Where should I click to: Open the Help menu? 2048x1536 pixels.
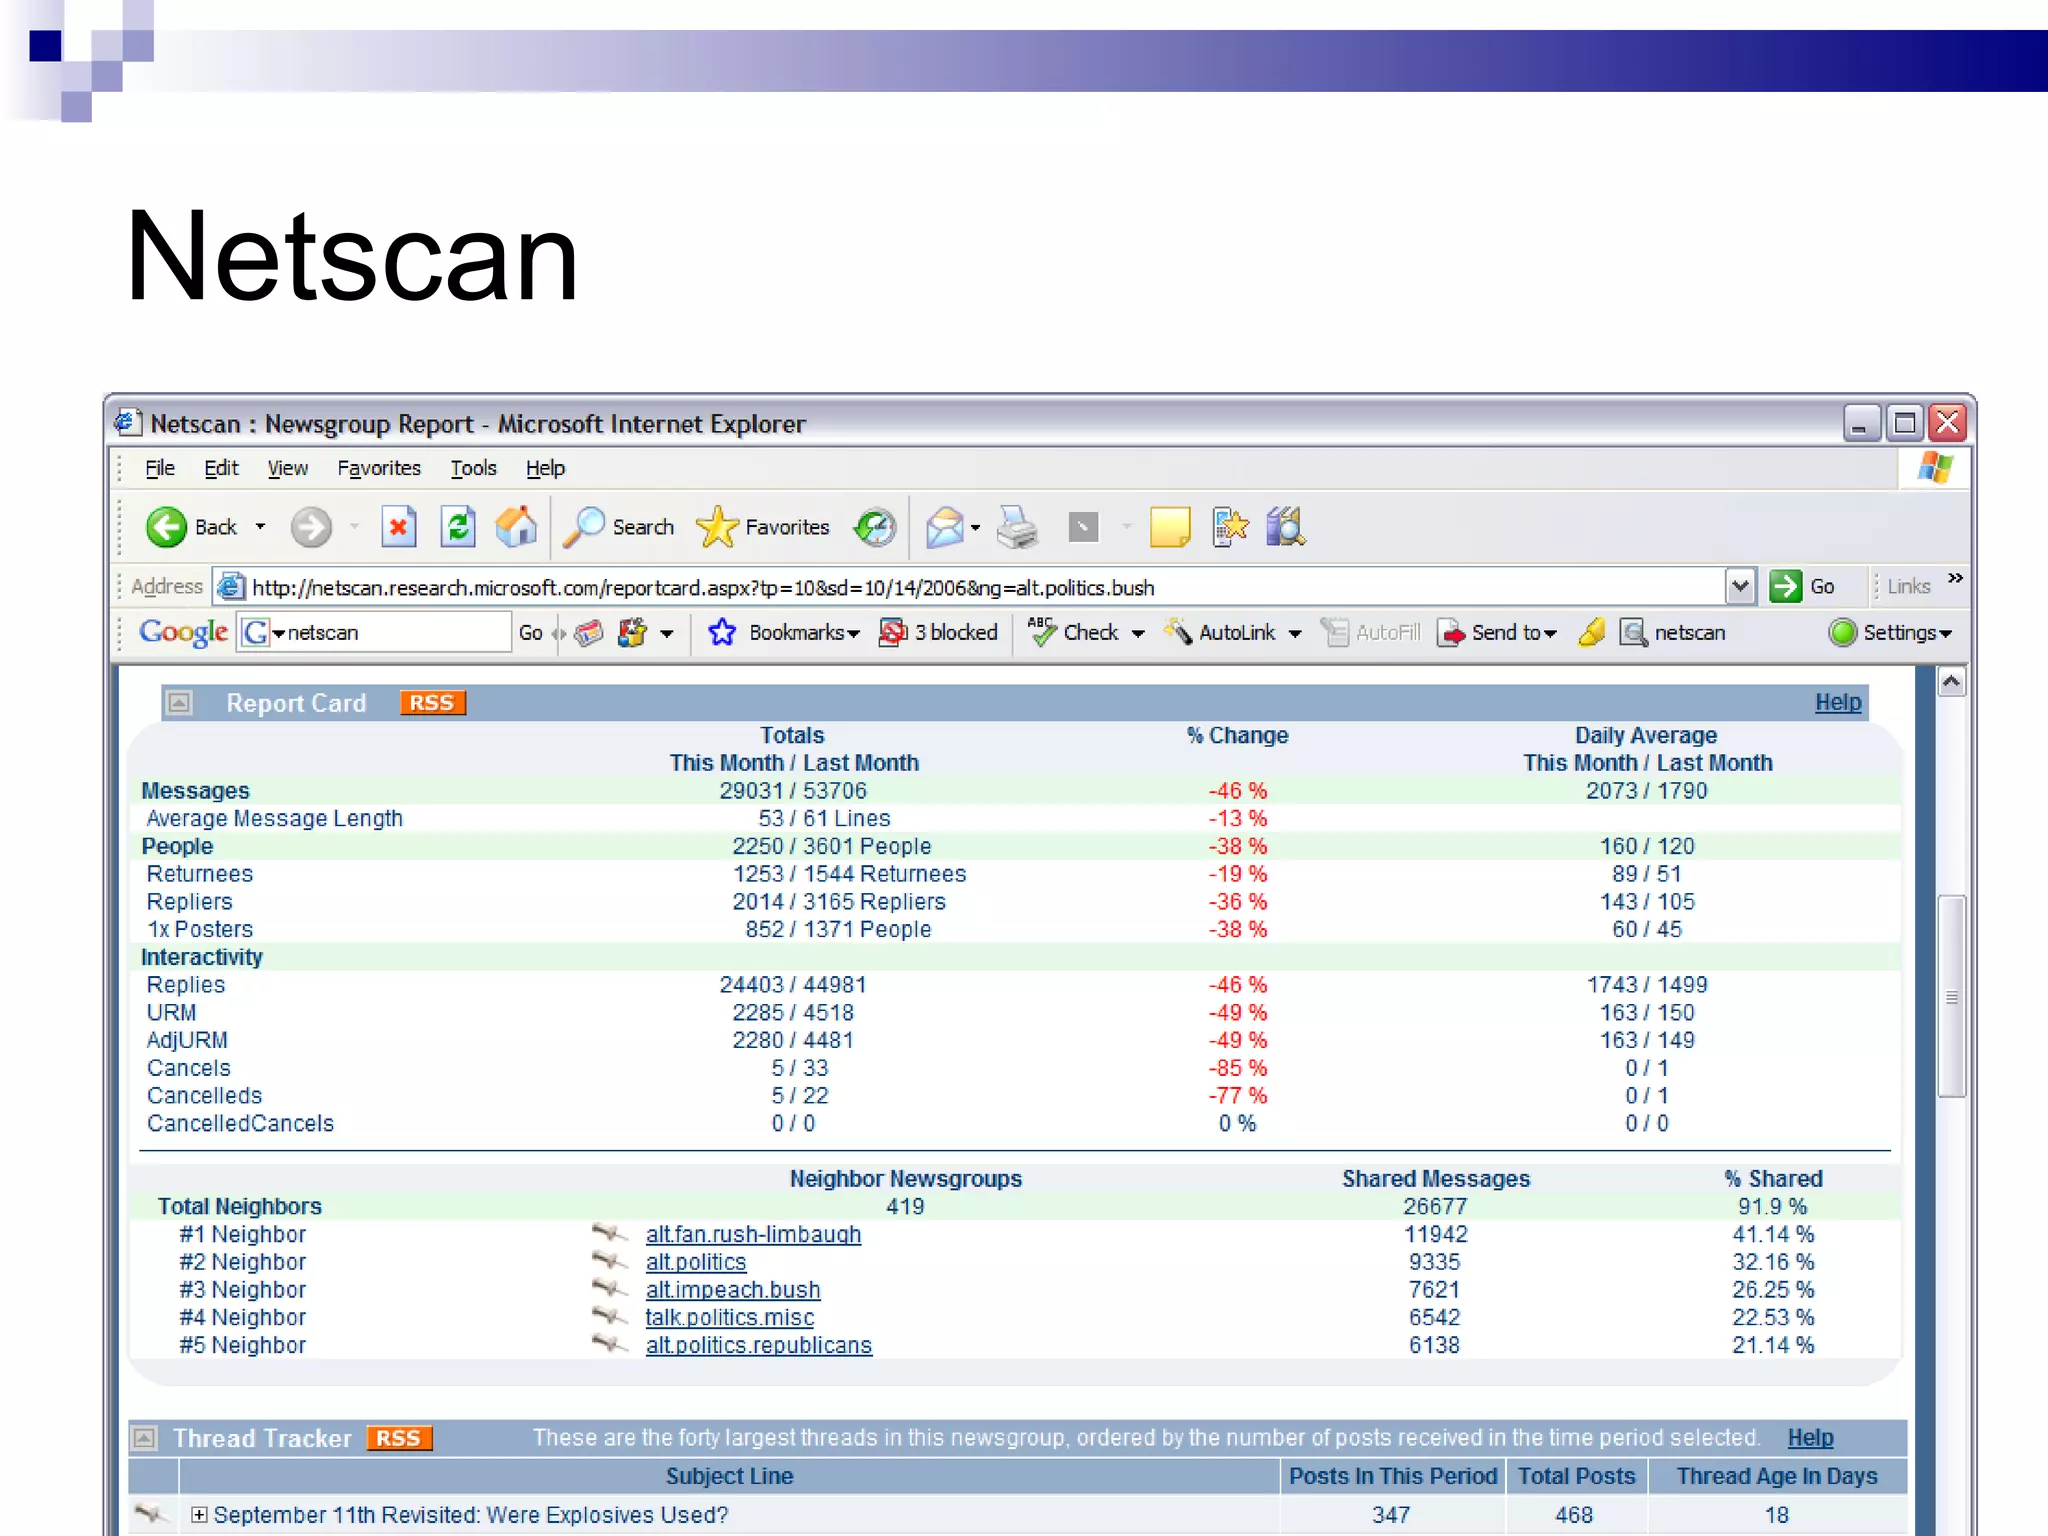point(545,468)
